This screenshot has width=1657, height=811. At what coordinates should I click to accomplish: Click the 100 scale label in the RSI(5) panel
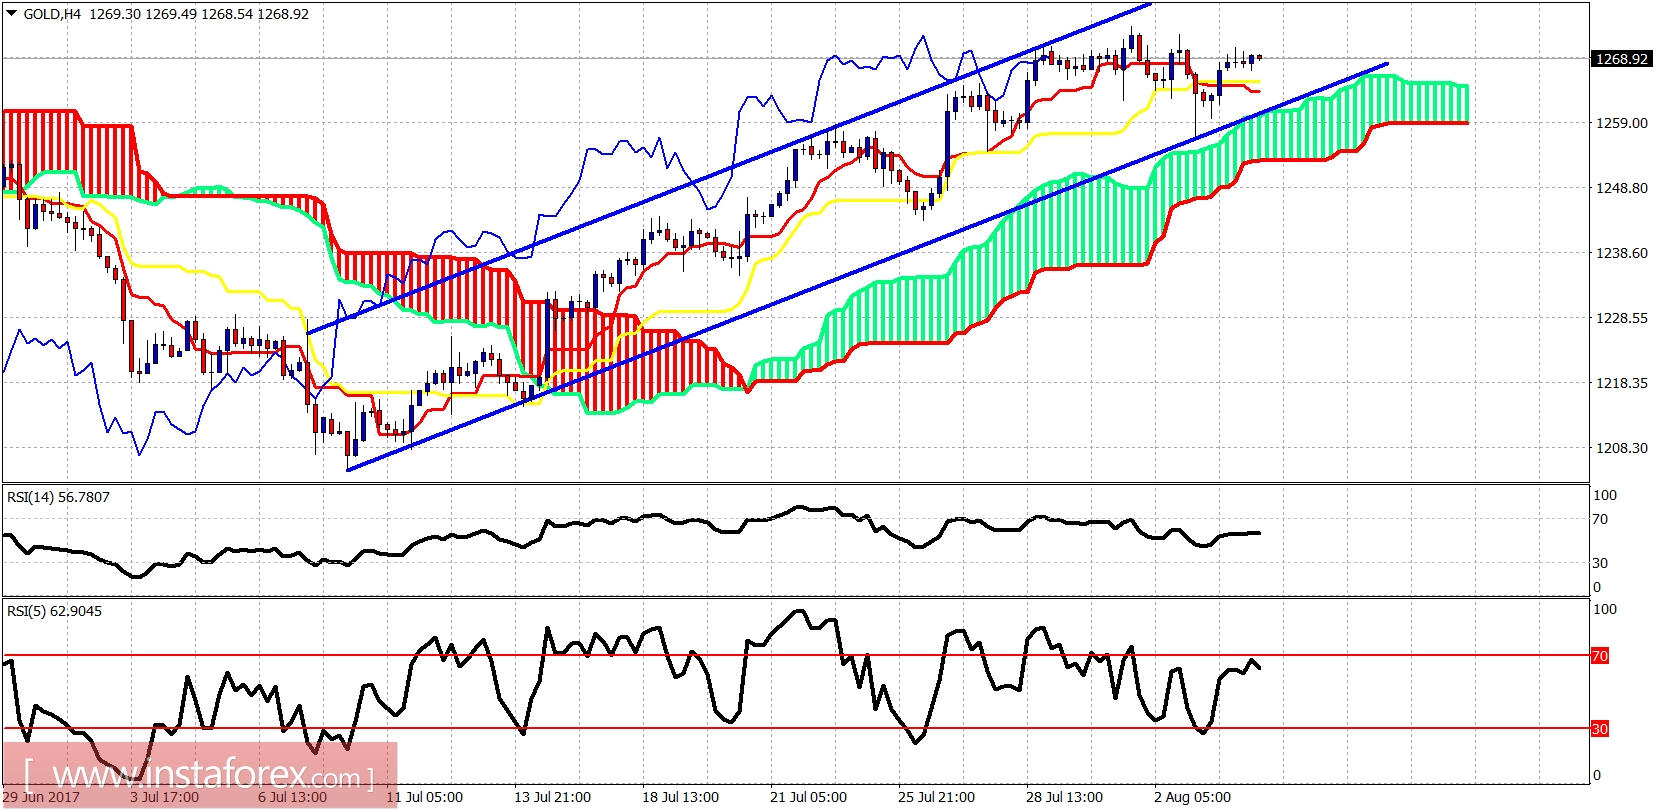click(x=1605, y=609)
